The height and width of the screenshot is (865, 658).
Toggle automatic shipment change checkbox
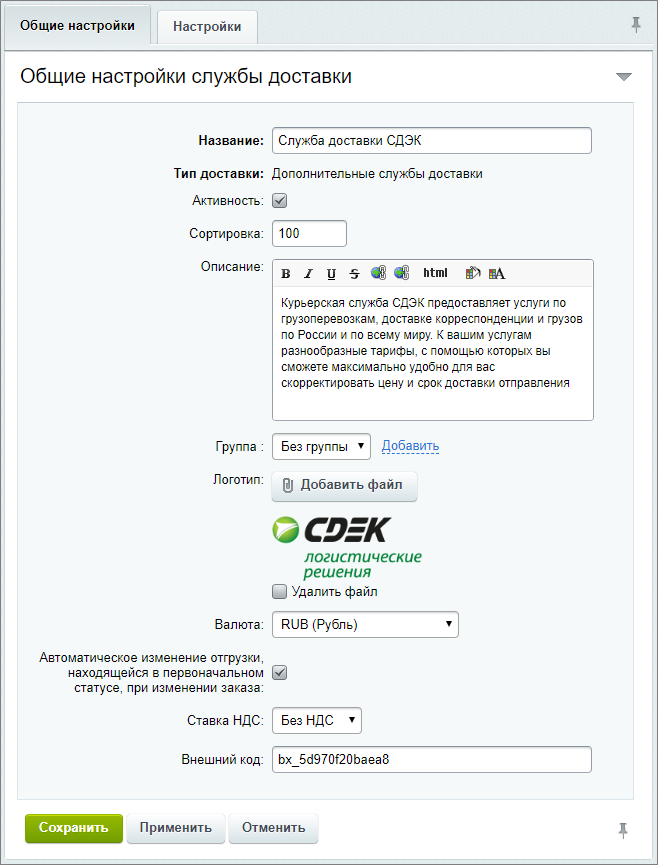[280, 673]
